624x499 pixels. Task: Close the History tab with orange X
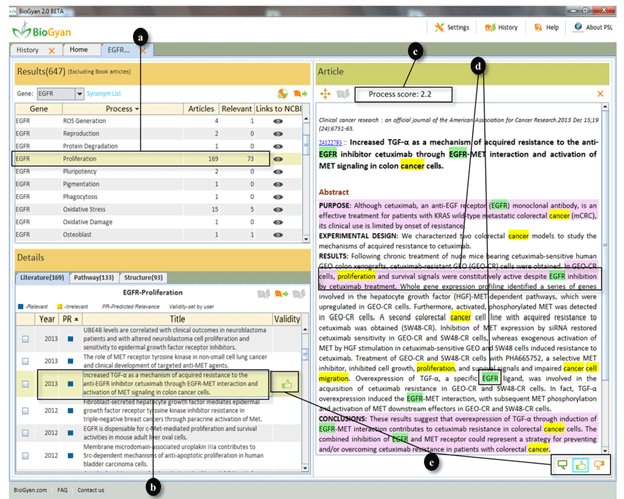(x=52, y=51)
